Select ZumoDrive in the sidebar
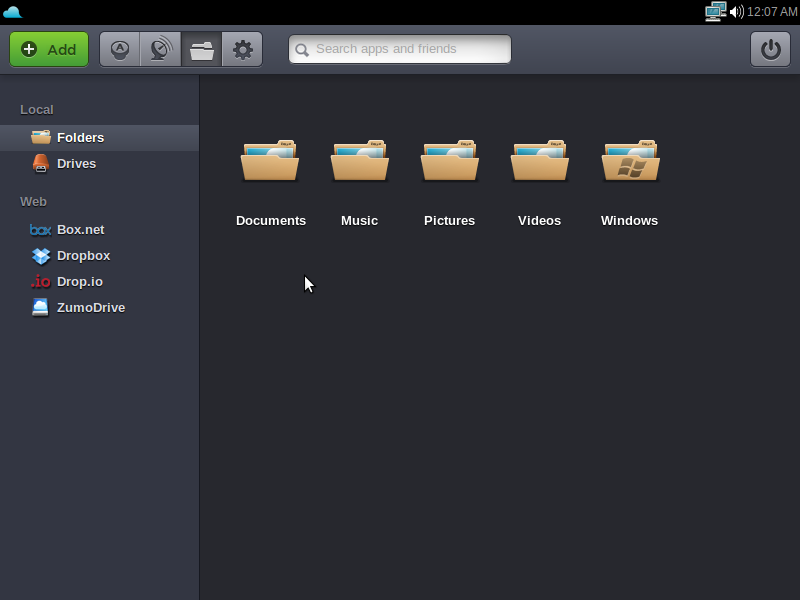Viewport: 800px width, 600px height. coord(90,308)
